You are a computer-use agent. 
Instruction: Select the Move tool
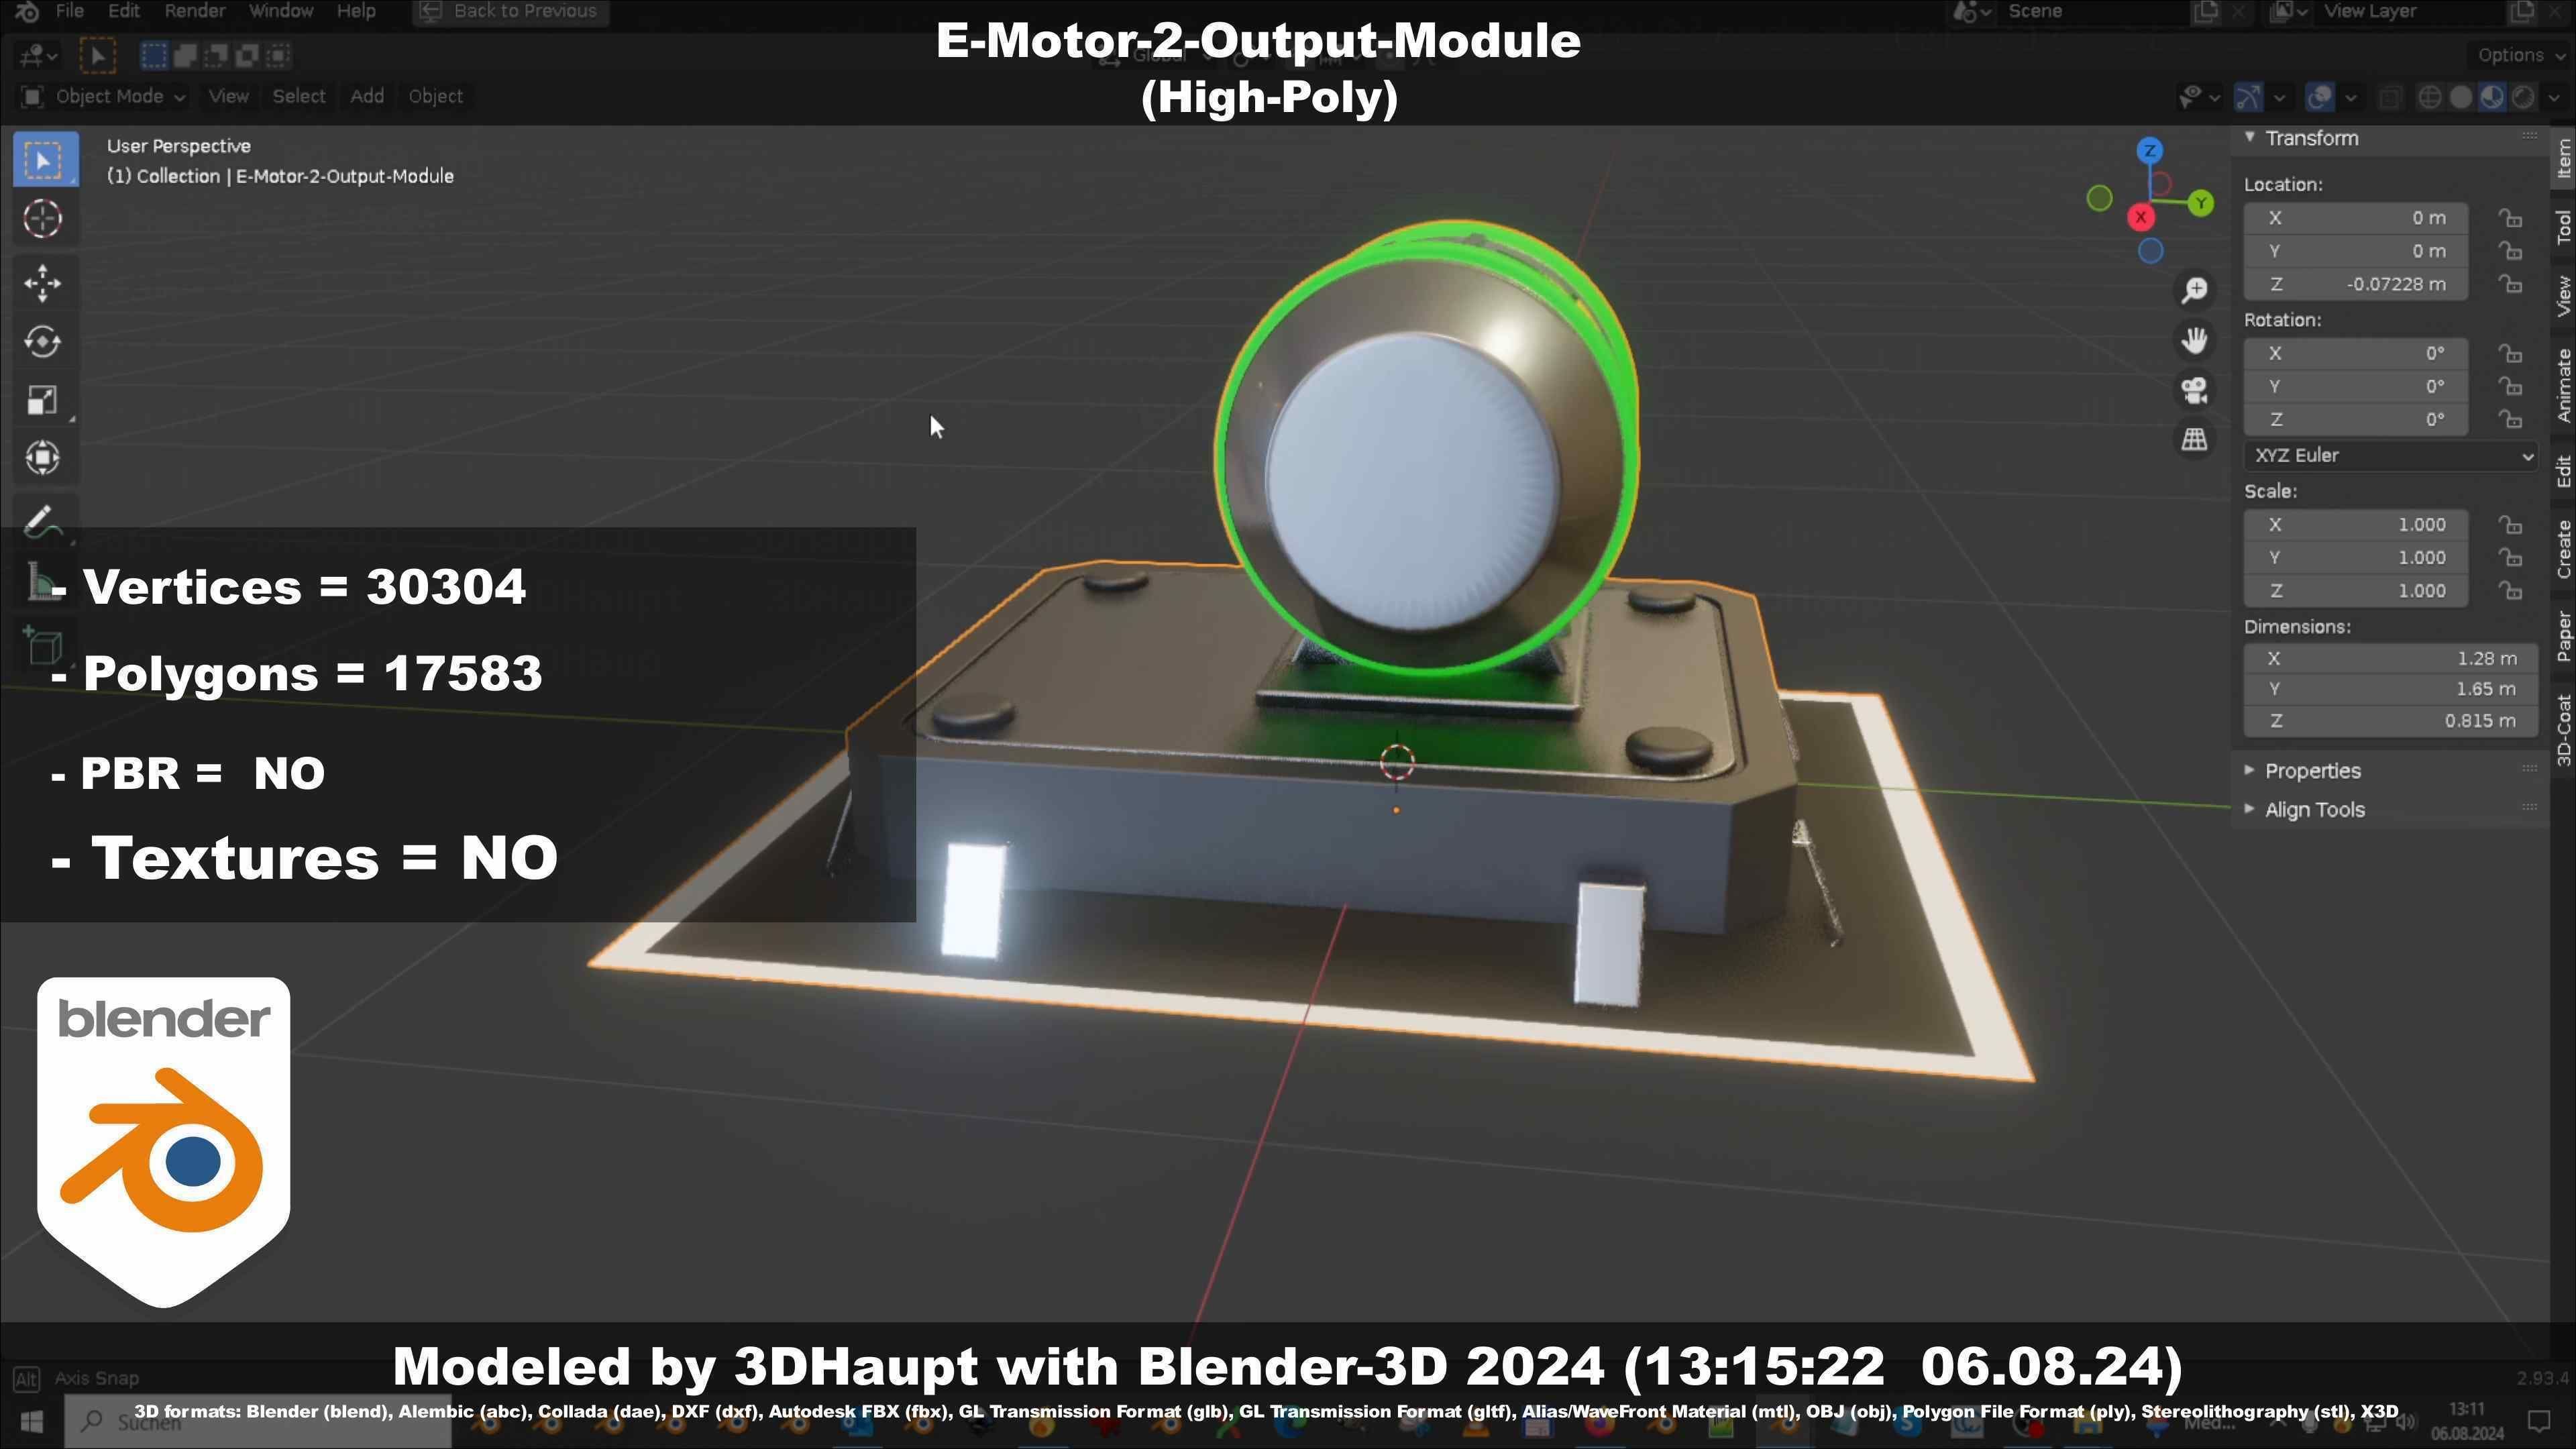[42, 283]
